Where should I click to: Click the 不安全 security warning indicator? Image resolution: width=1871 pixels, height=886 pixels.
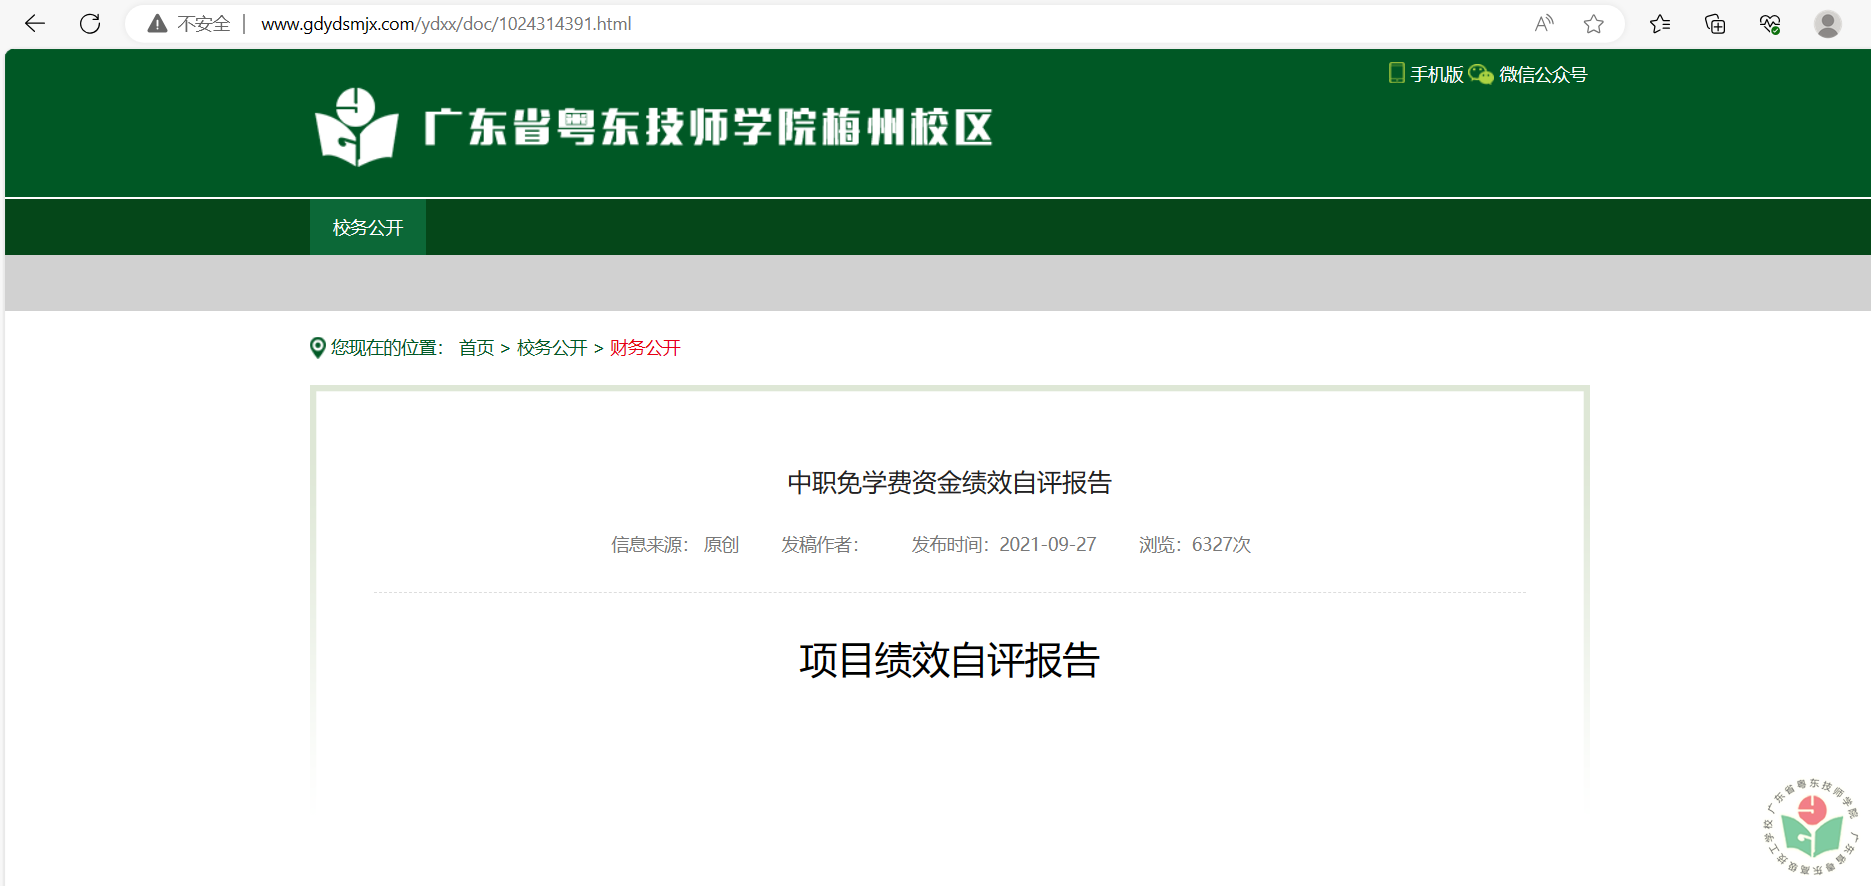click(x=190, y=24)
